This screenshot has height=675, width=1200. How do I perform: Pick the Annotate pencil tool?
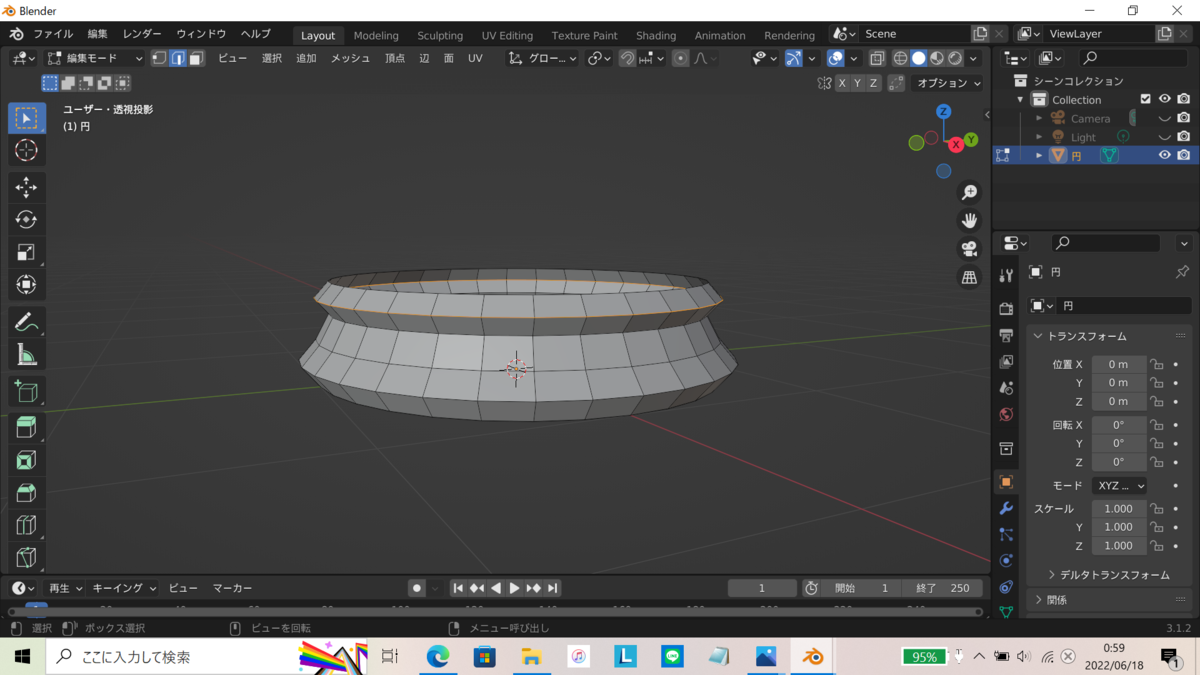coord(27,322)
